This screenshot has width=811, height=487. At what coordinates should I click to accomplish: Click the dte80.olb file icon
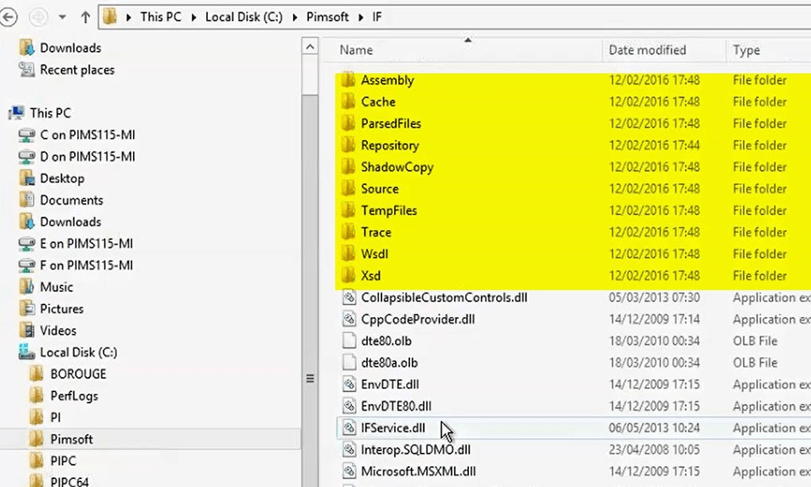tap(349, 341)
